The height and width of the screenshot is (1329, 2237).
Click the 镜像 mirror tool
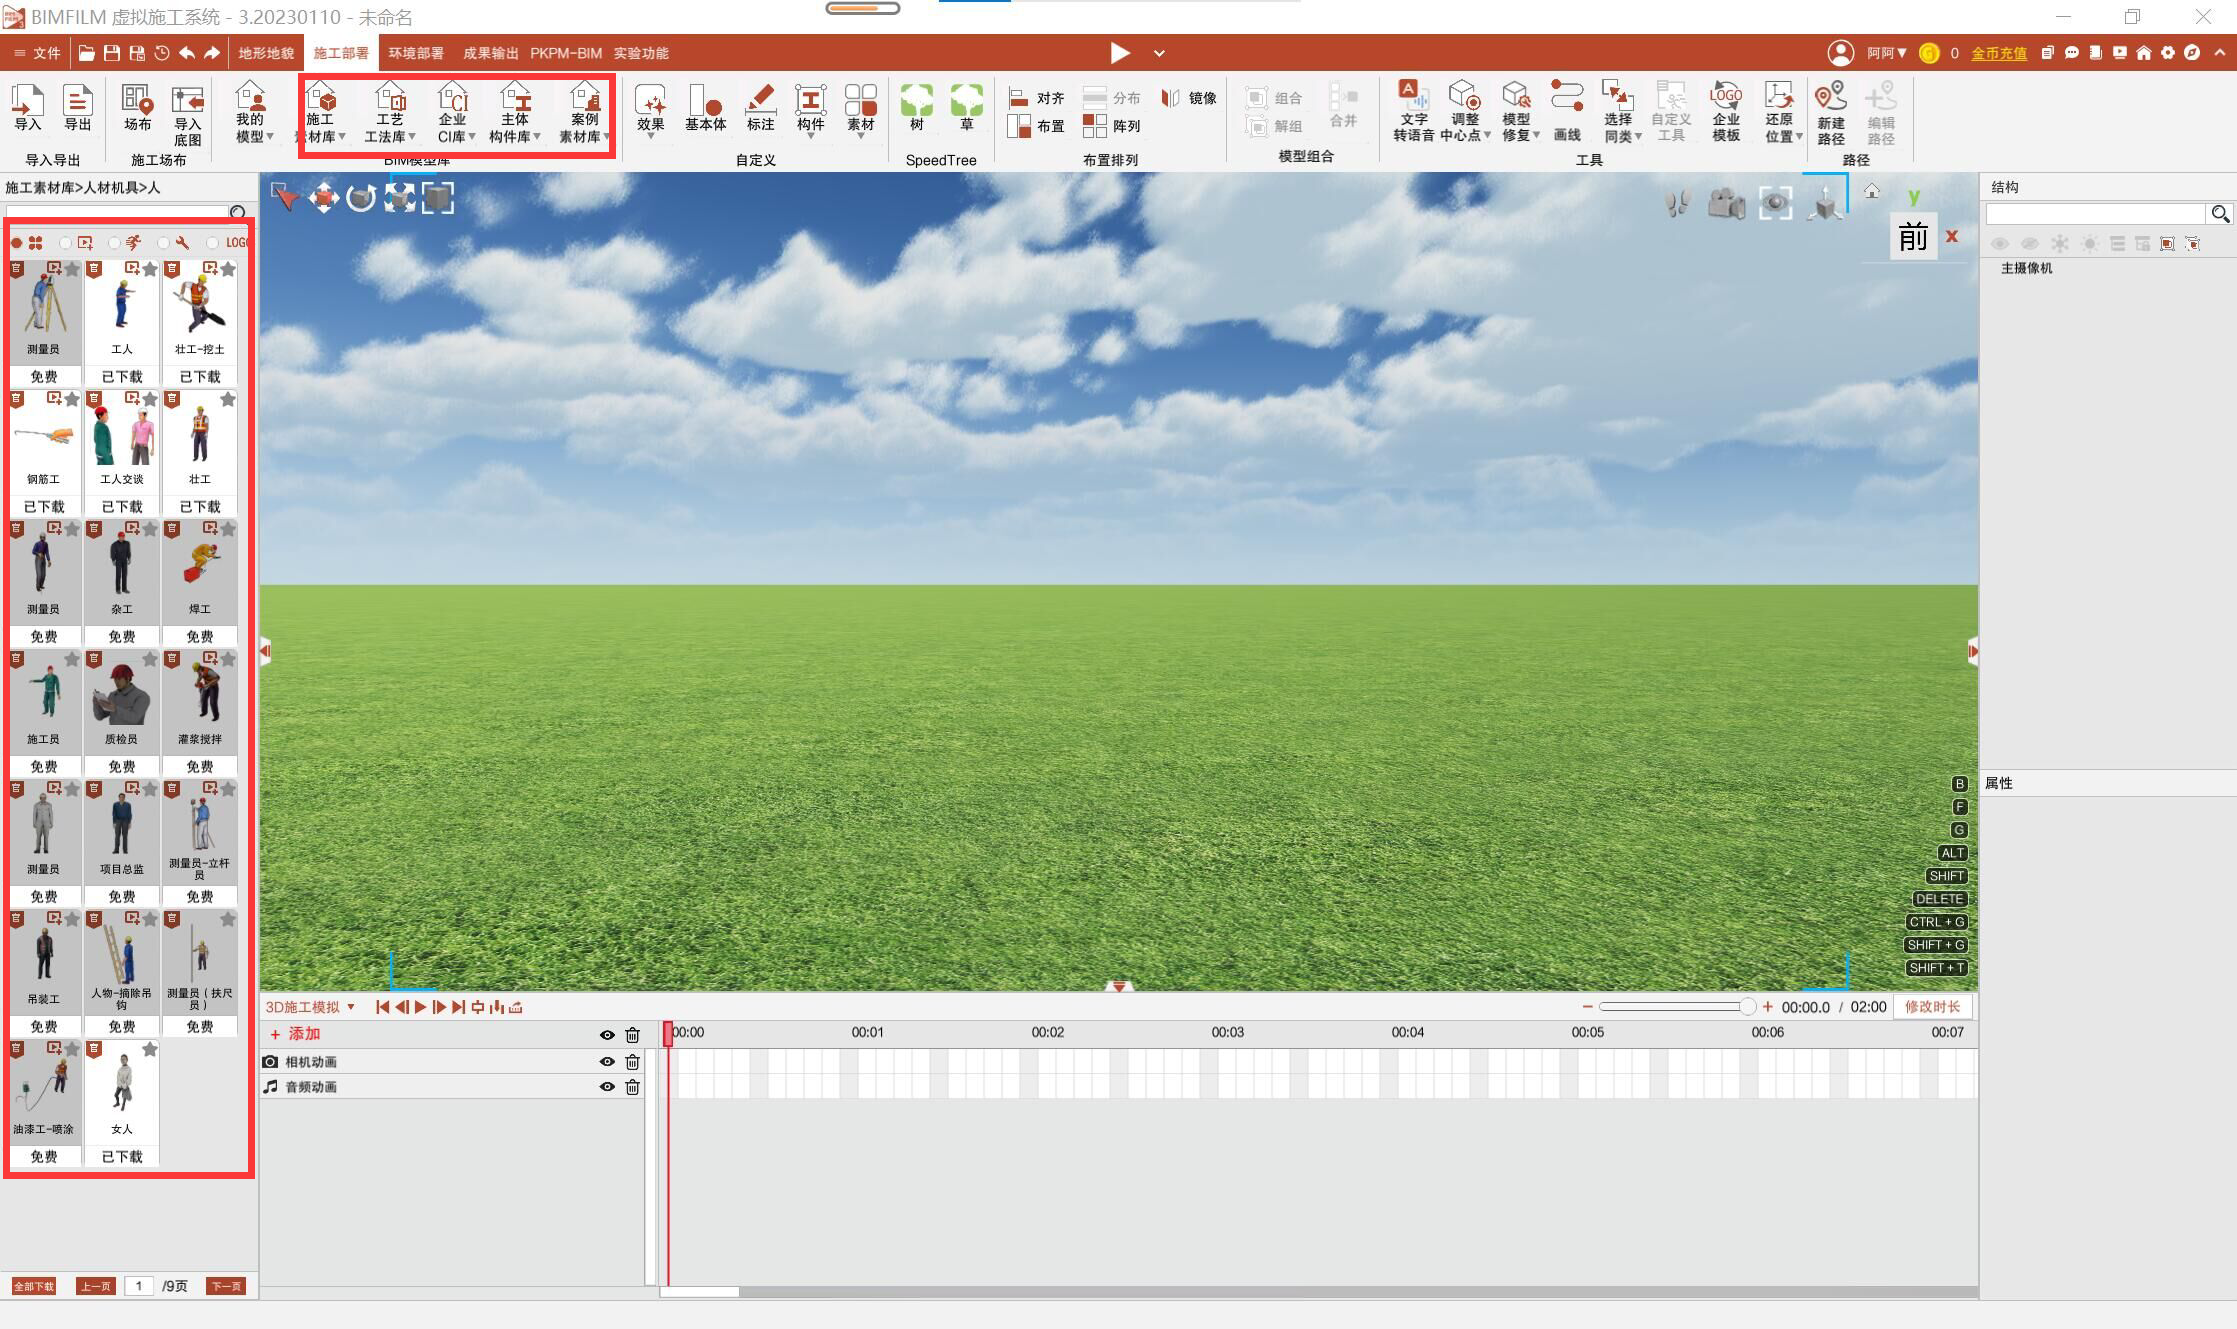(x=1189, y=98)
